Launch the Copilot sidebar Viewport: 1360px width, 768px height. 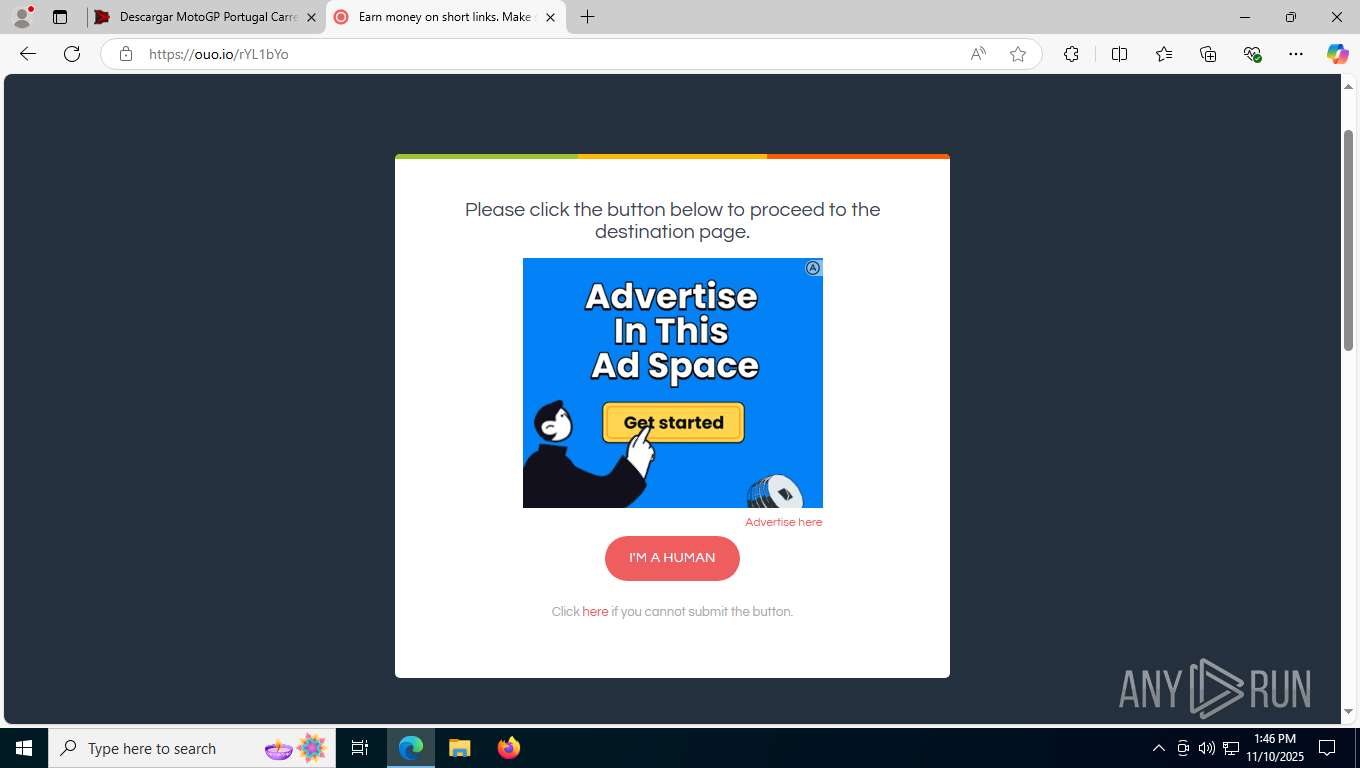pos(1337,54)
